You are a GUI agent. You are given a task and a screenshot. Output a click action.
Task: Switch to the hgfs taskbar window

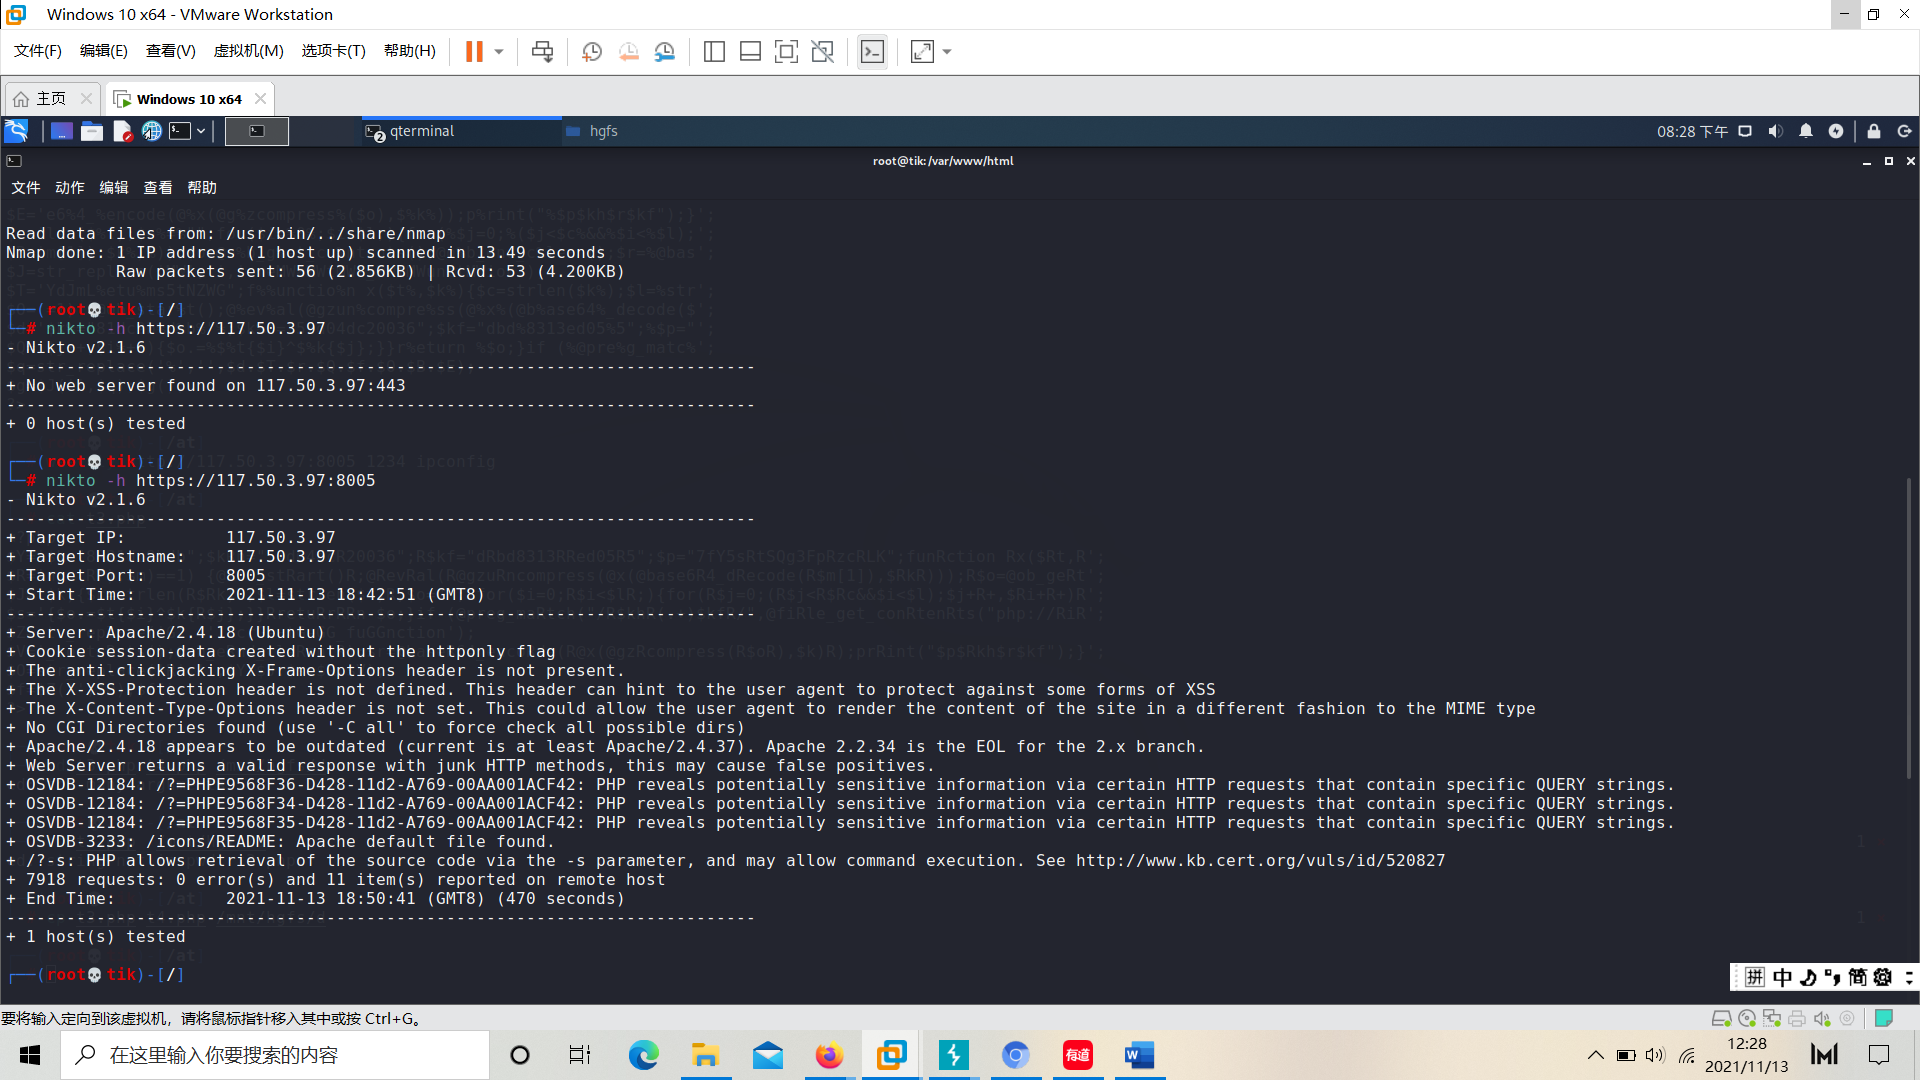pyautogui.click(x=603, y=131)
